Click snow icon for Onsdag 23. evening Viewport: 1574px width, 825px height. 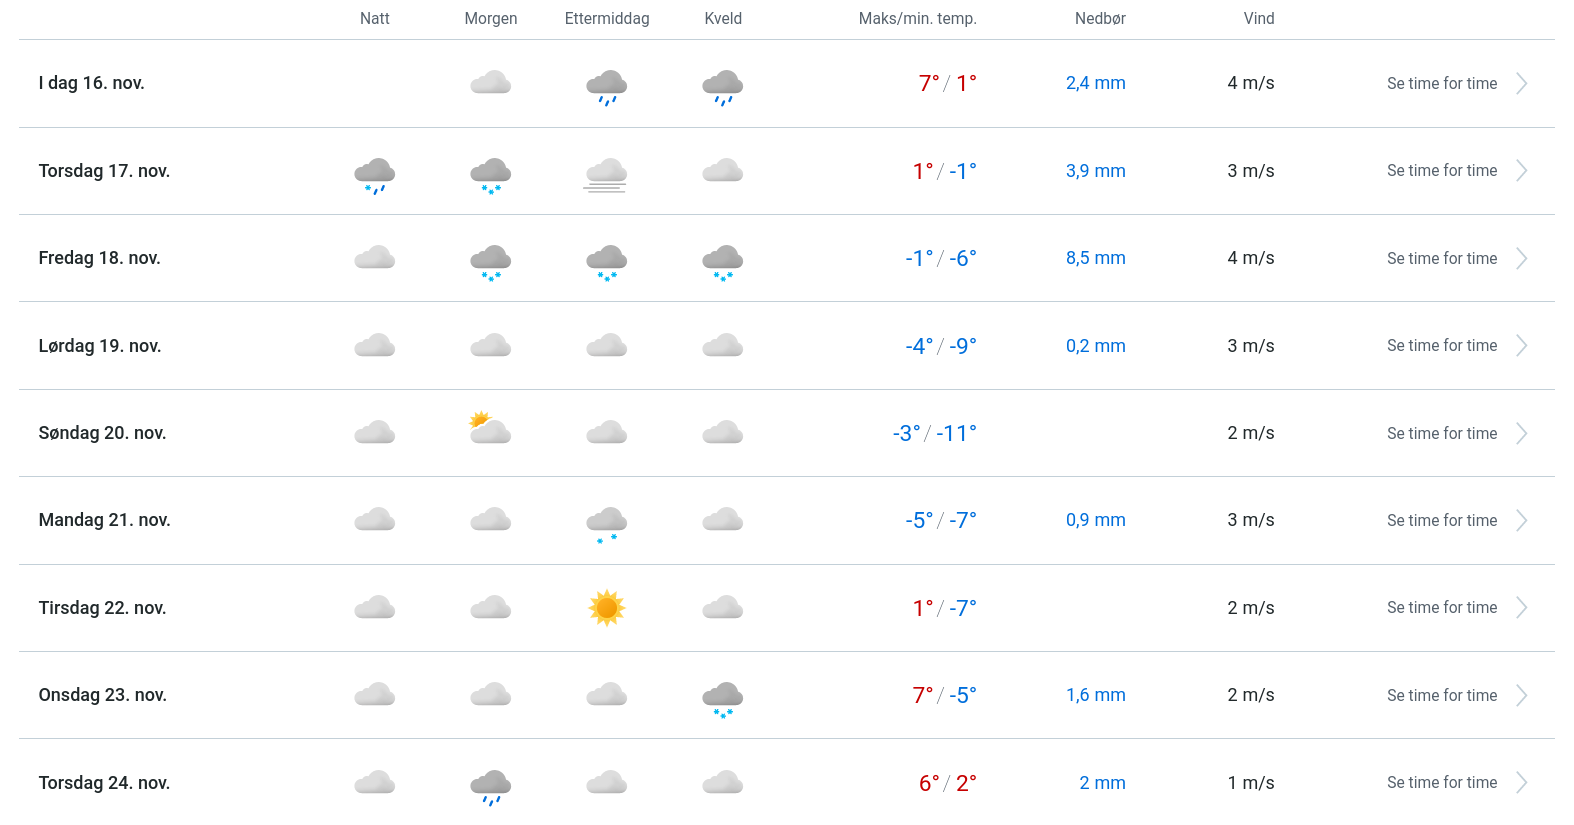point(722,698)
